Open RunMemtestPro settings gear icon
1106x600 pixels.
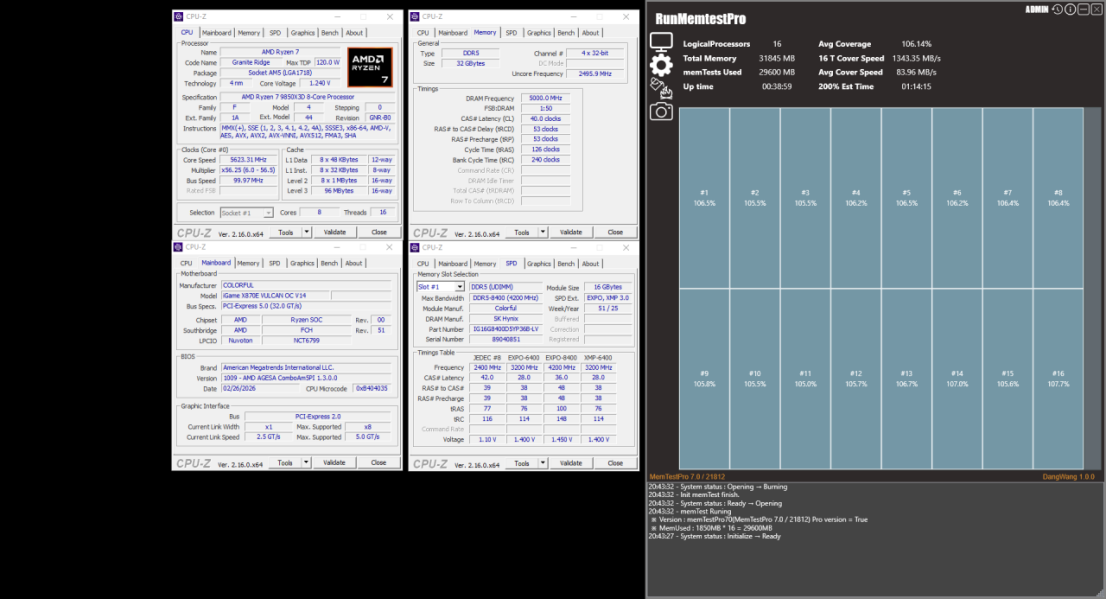pyautogui.click(x=661, y=65)
